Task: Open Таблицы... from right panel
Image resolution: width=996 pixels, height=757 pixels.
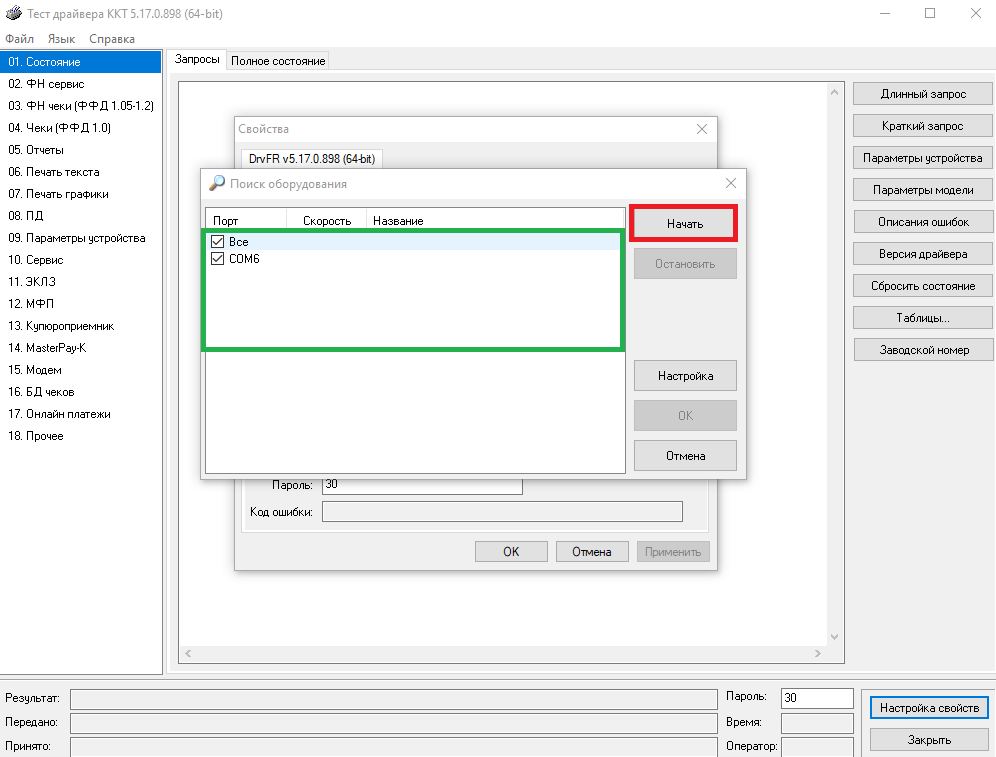Action: [922, 318]
